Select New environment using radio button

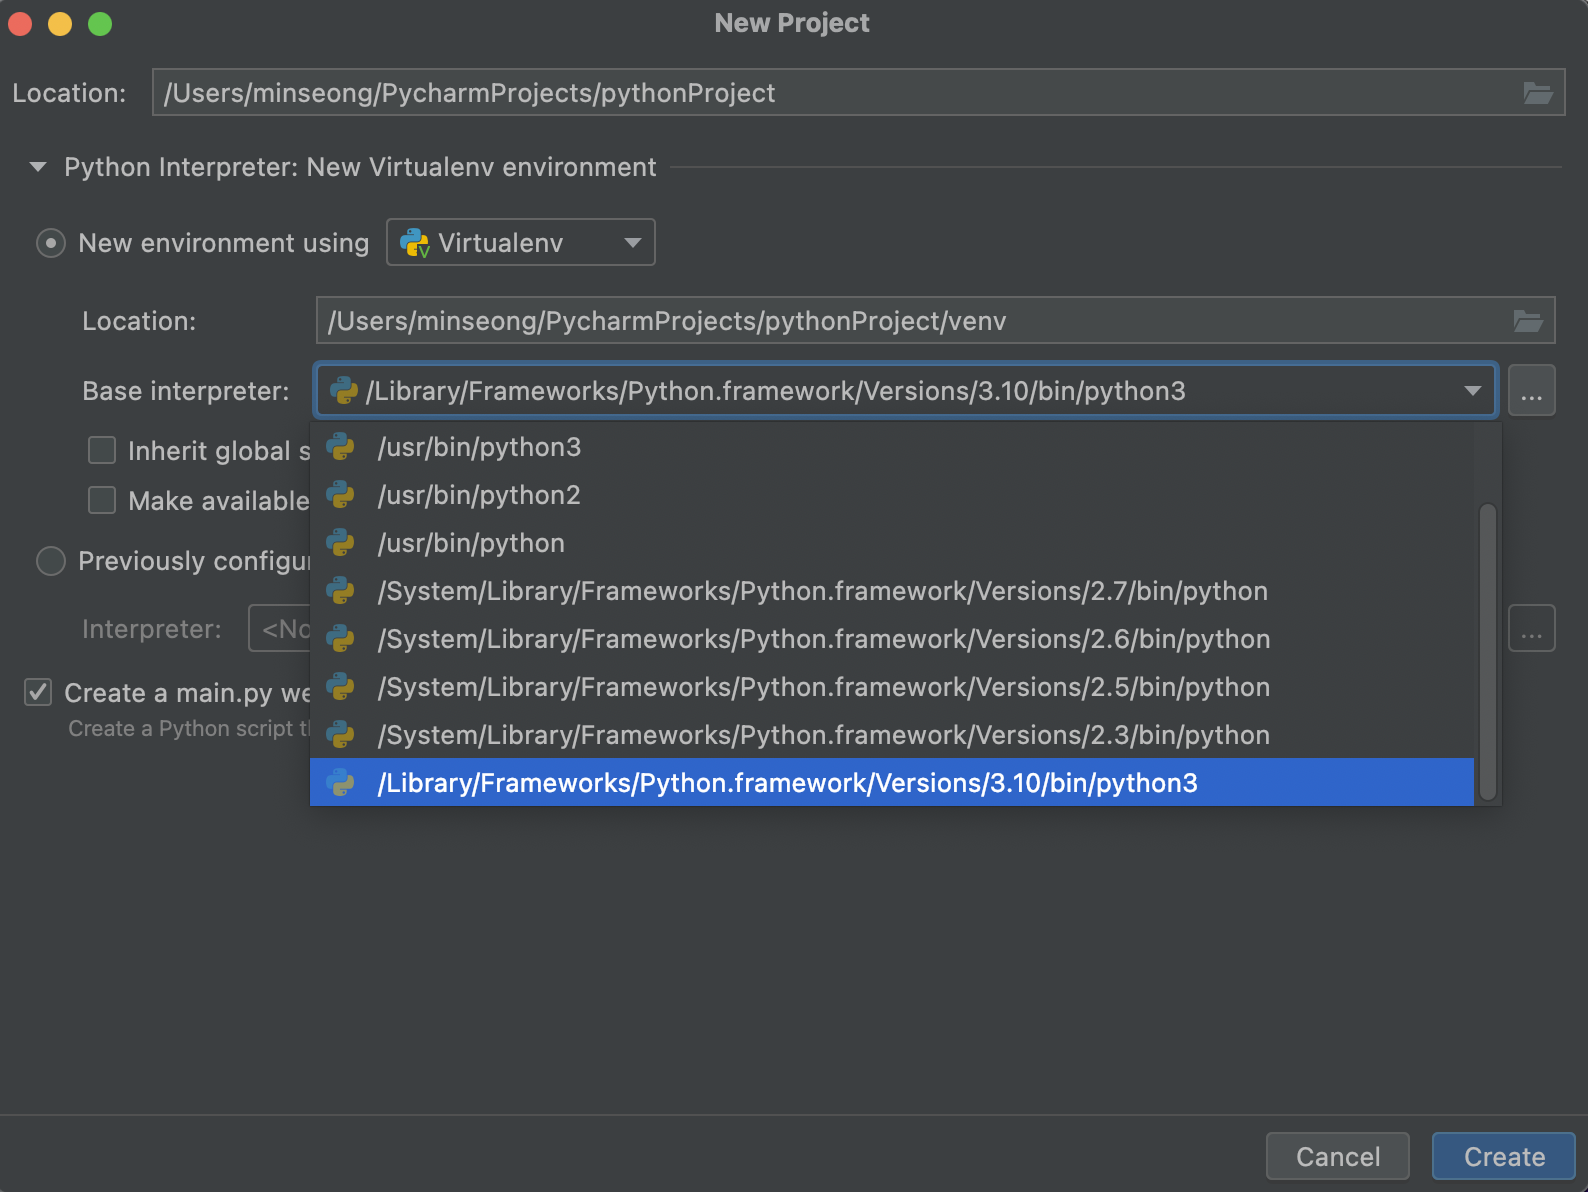[x=51, y=243]
